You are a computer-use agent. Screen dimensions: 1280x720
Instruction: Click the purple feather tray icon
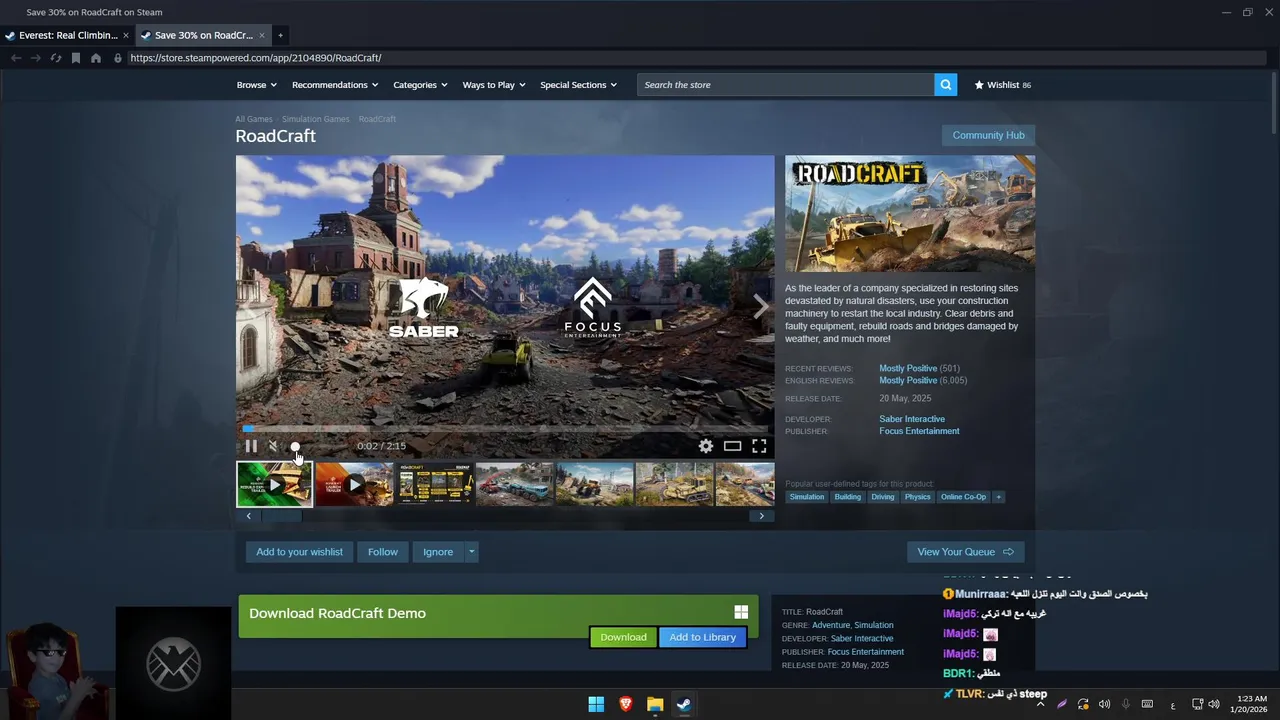coord(1062,704)
